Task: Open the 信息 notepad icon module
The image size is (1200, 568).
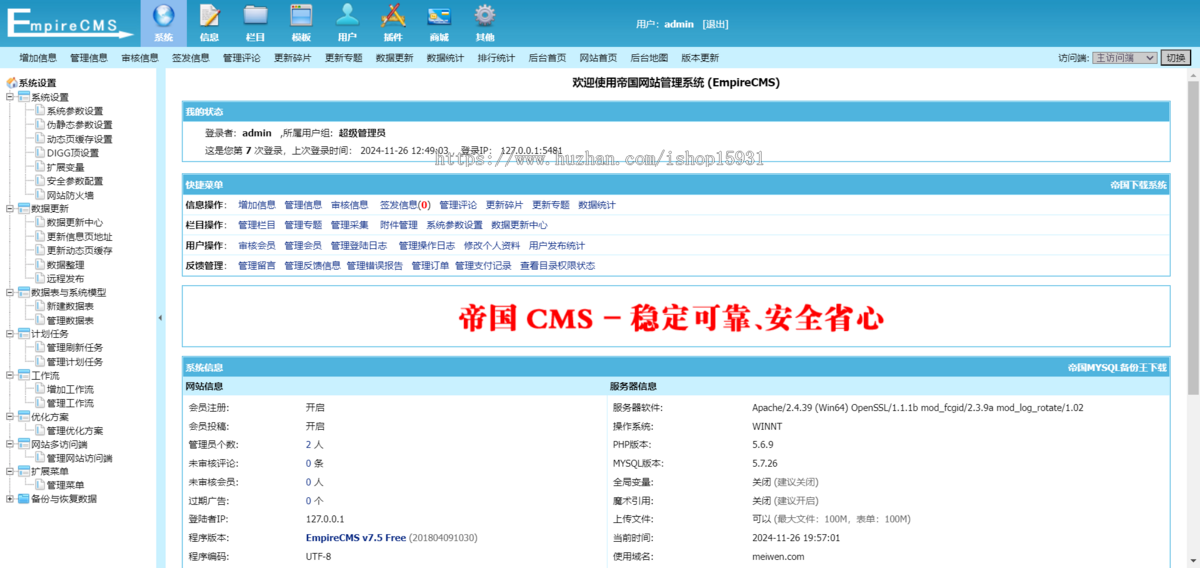Action: click(209, 22)
